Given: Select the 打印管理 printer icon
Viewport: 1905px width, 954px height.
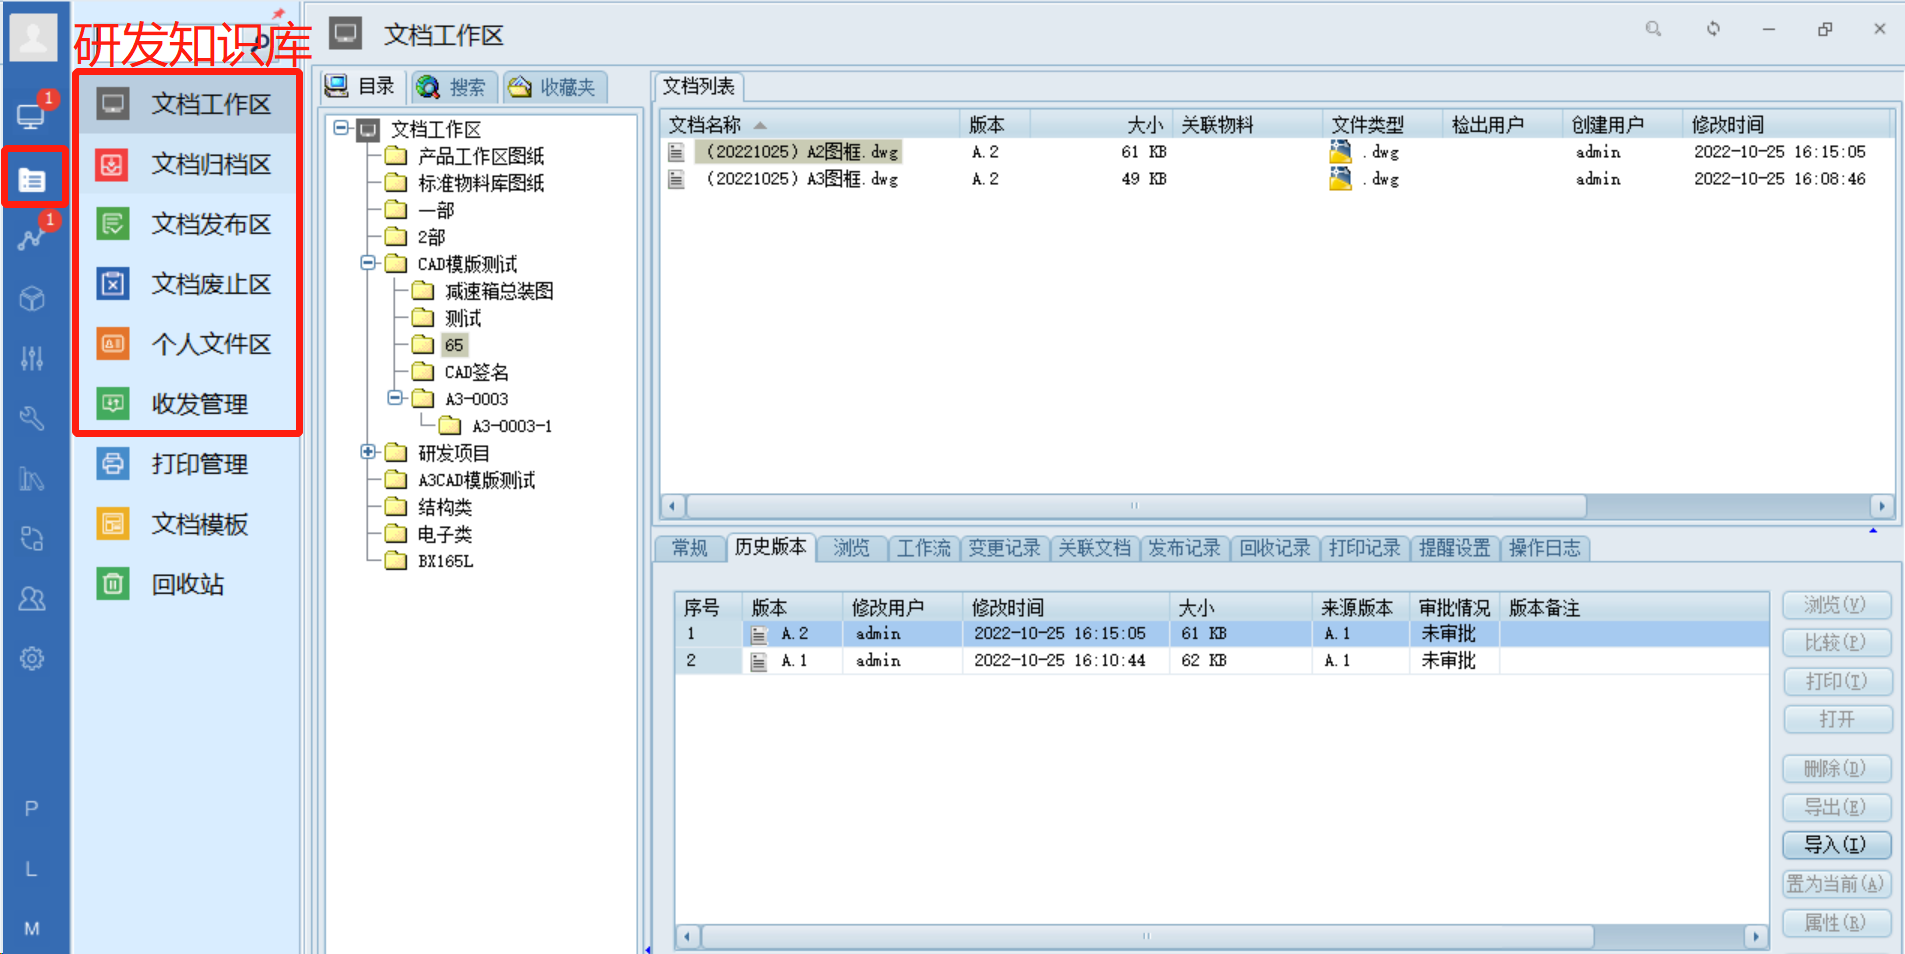Looking at the screenshot, I should (x=113, y=464).
